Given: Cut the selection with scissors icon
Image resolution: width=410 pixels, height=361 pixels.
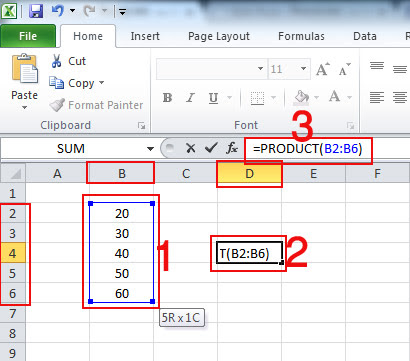Looking at the screenshot, I should pyautogui.click(x=57, y=61).
